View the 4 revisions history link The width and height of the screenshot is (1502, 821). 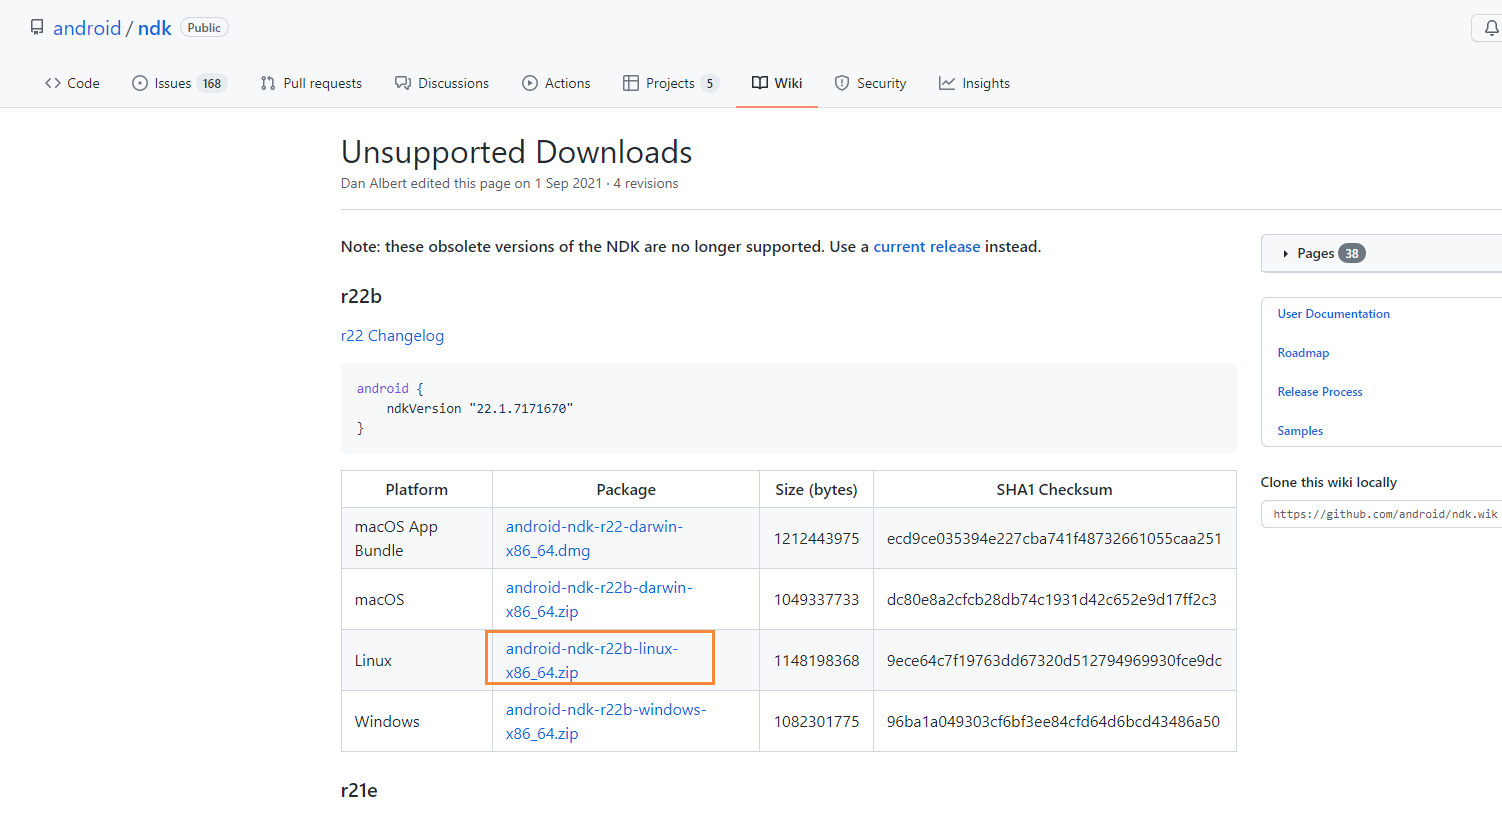[x=646, y=183]
